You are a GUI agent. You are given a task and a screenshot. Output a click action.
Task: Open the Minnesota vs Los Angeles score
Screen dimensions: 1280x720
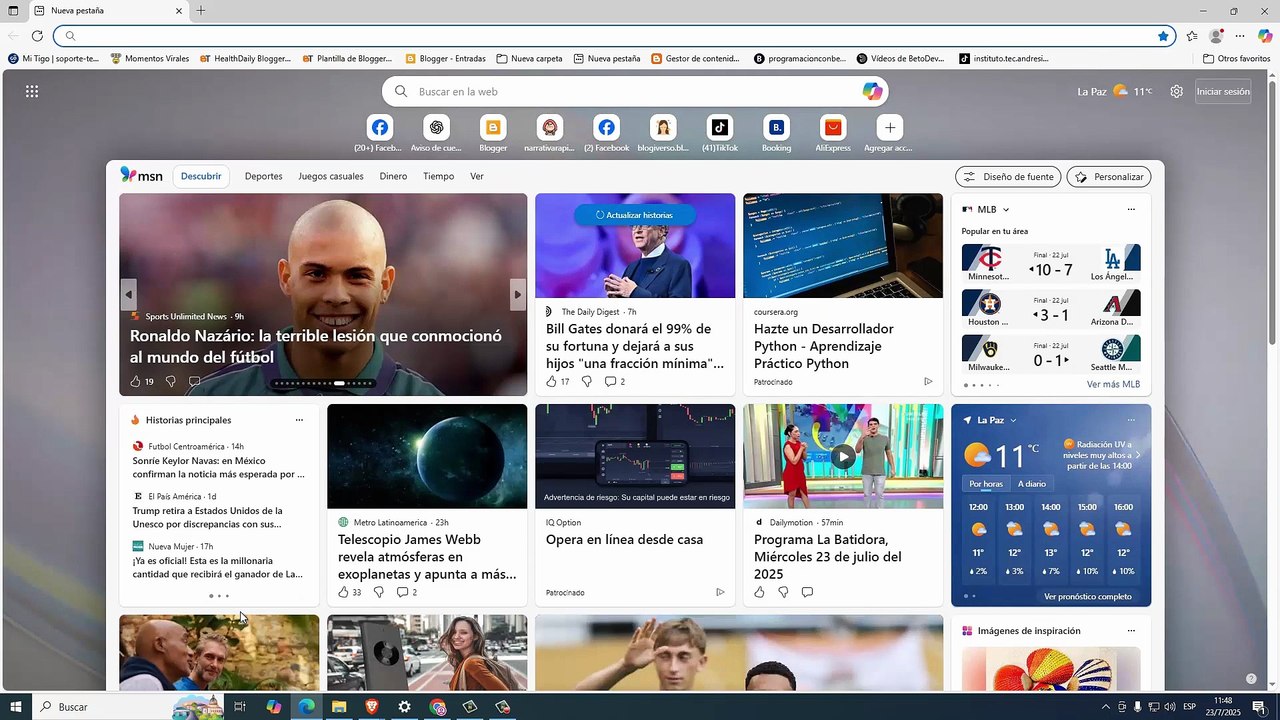(x=1051, y=263)
